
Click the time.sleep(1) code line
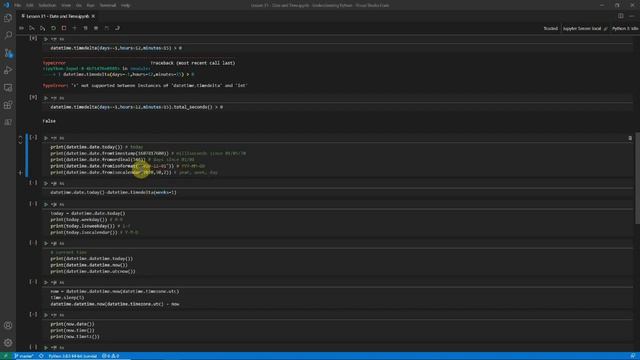[x=67, y=298]
